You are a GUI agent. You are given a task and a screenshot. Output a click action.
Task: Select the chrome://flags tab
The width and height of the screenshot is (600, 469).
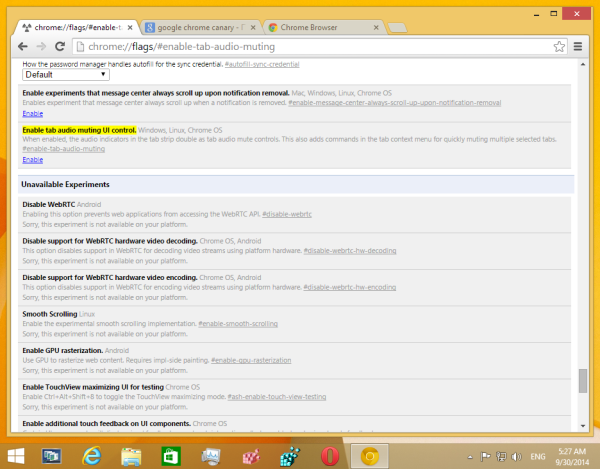click(78, 28)
